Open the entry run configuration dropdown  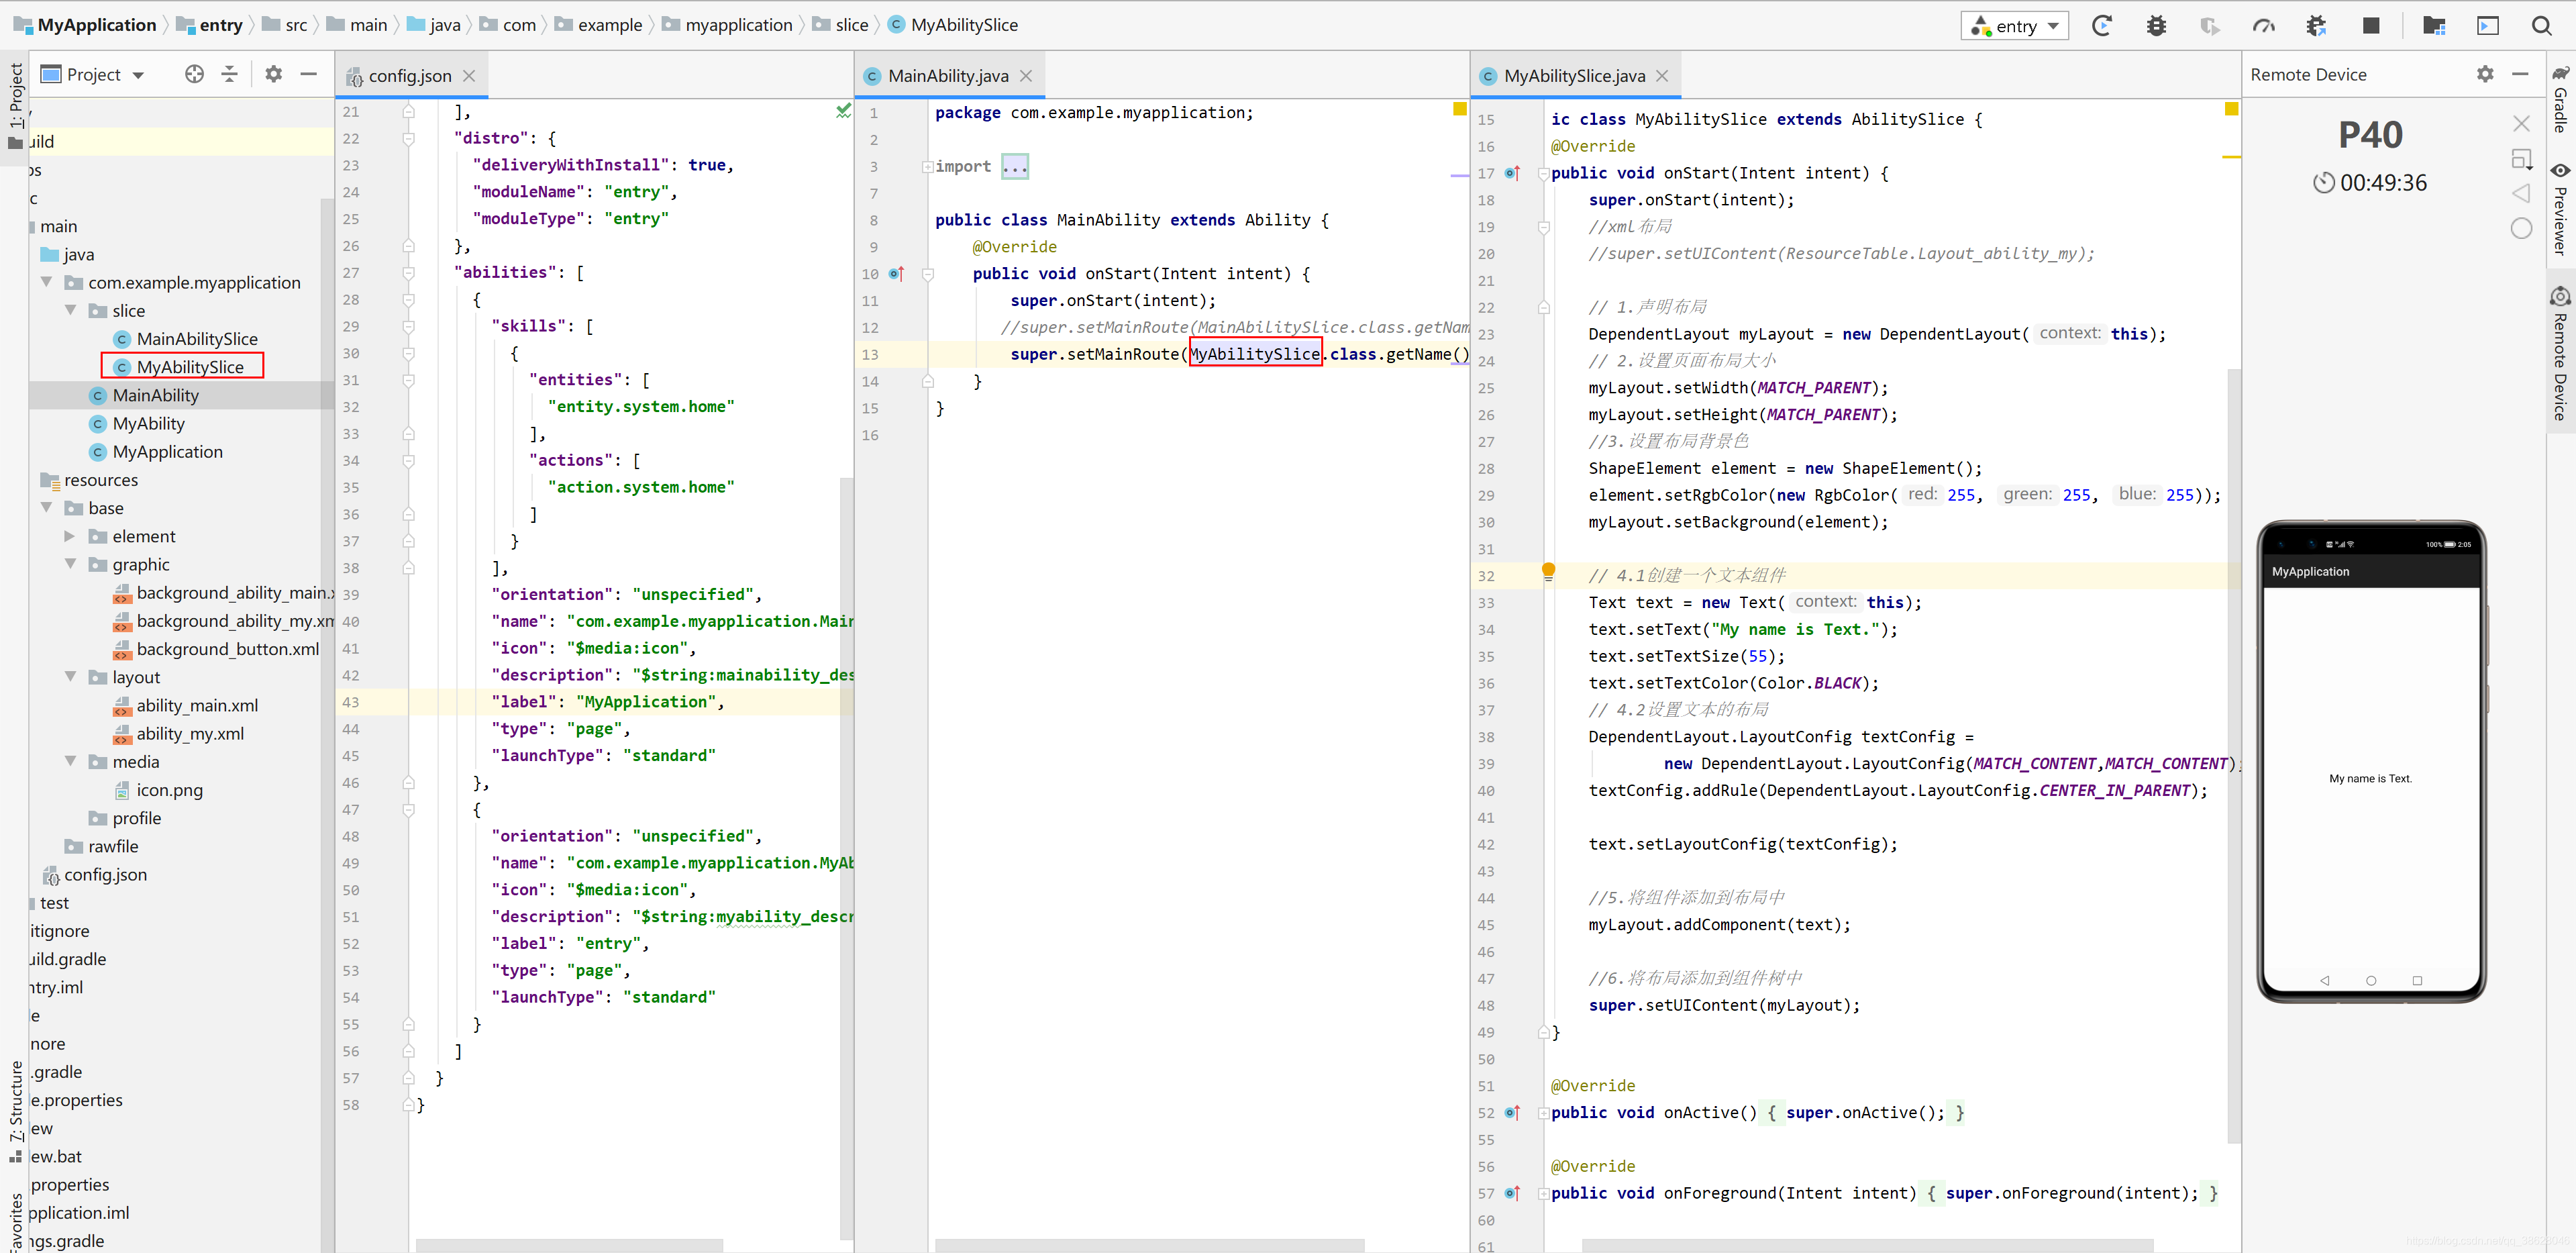click(2014, 26)
